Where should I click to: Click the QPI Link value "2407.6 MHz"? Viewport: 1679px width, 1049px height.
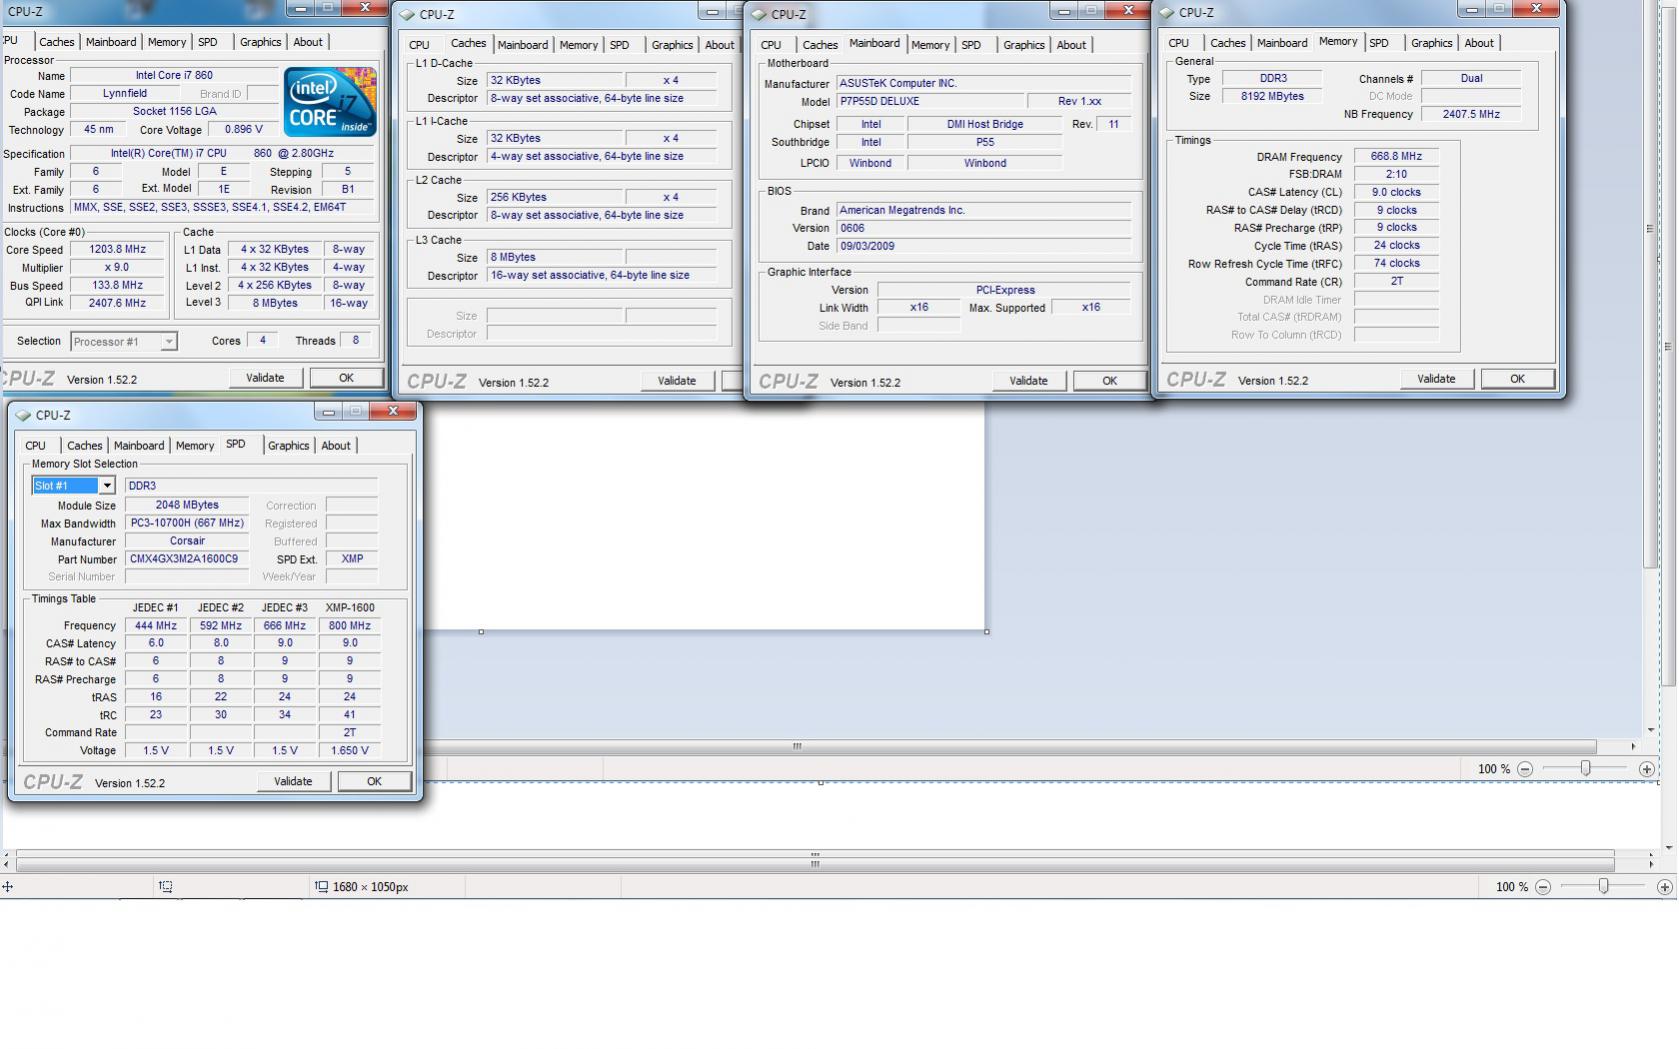pos(118,303)
